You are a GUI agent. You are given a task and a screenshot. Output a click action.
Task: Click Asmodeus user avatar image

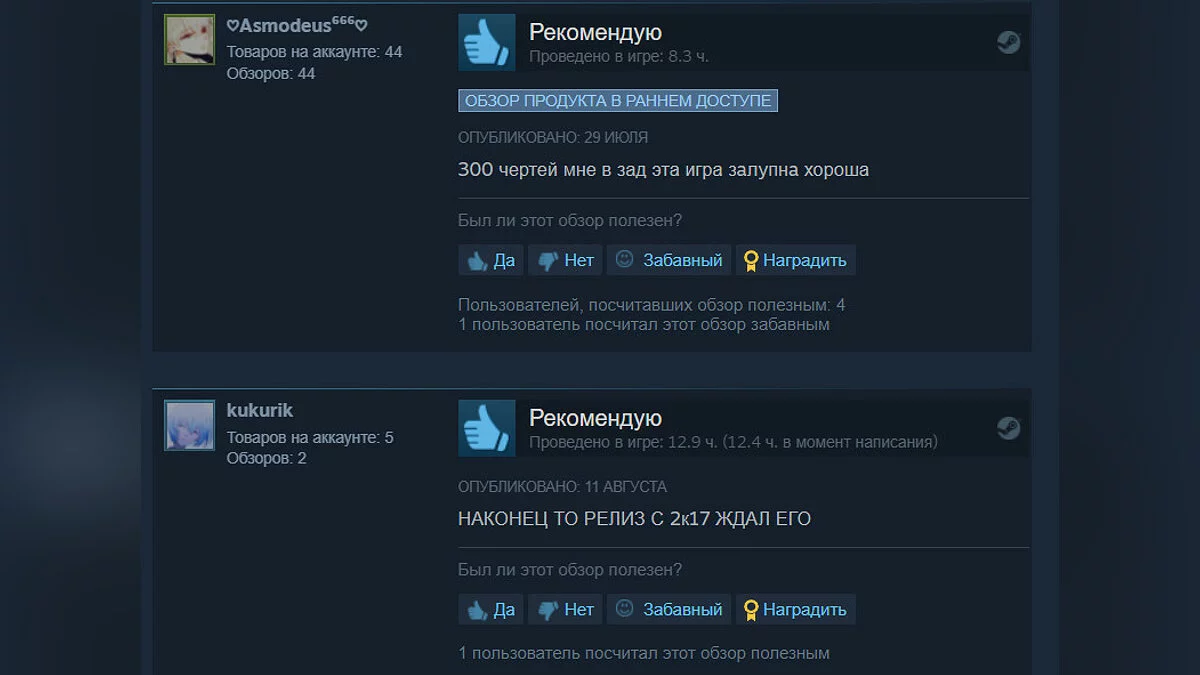[189, 40]
